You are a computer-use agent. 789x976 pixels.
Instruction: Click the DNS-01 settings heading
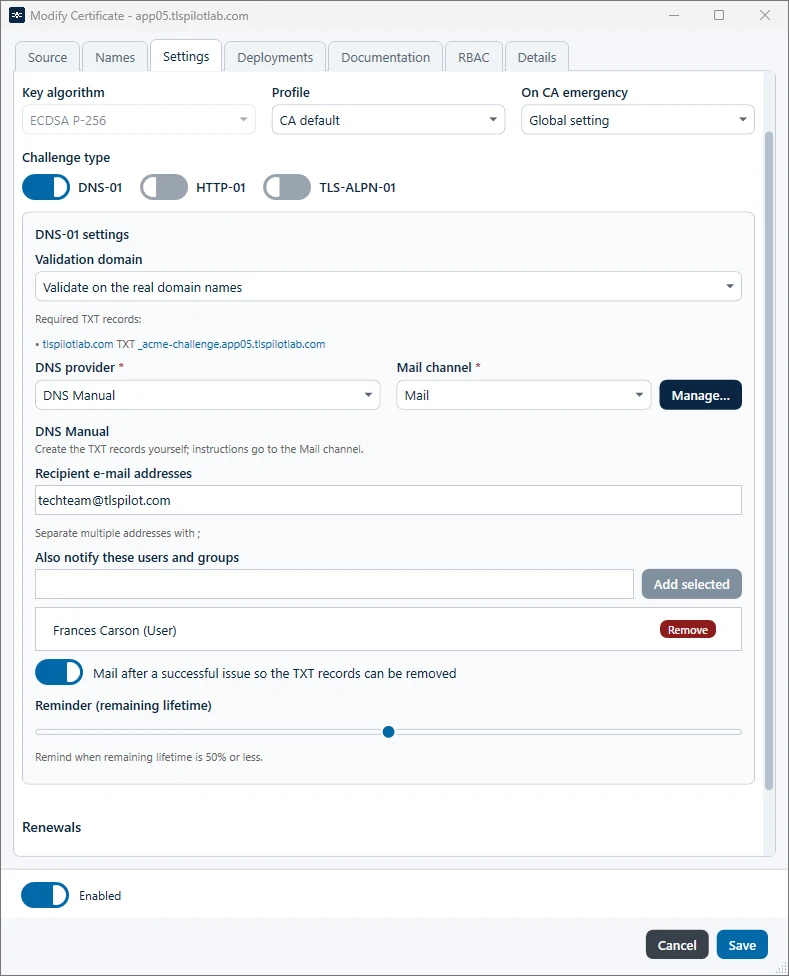click(82, 235)
